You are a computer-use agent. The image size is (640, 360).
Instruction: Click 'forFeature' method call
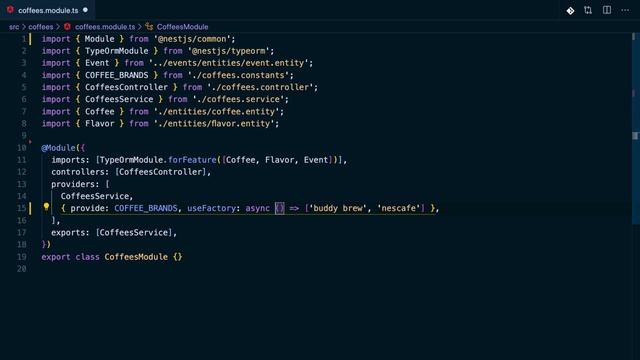[192, 160]
